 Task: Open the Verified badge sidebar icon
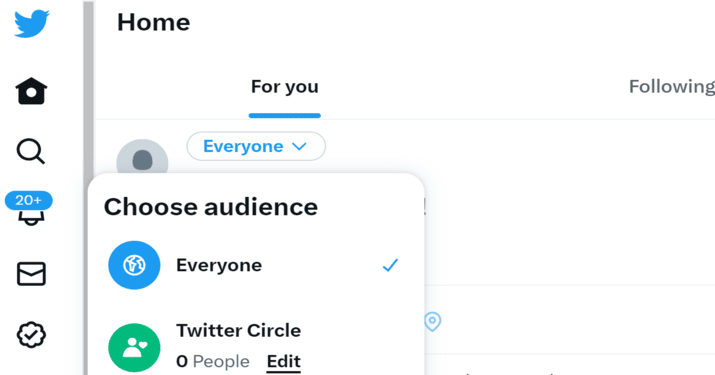pyautogui.click(x=31, y=335)
